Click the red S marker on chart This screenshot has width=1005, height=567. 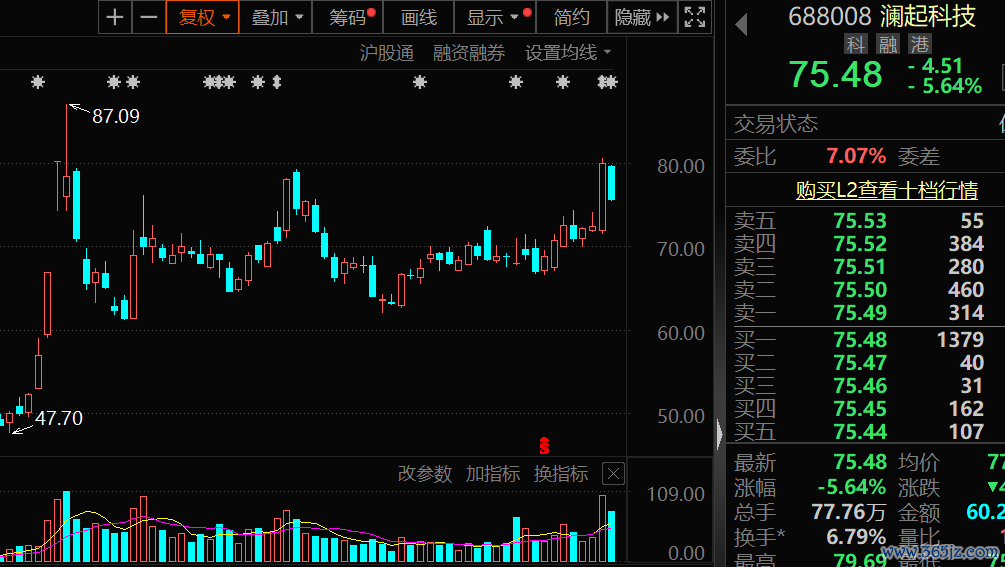[545, 445]
